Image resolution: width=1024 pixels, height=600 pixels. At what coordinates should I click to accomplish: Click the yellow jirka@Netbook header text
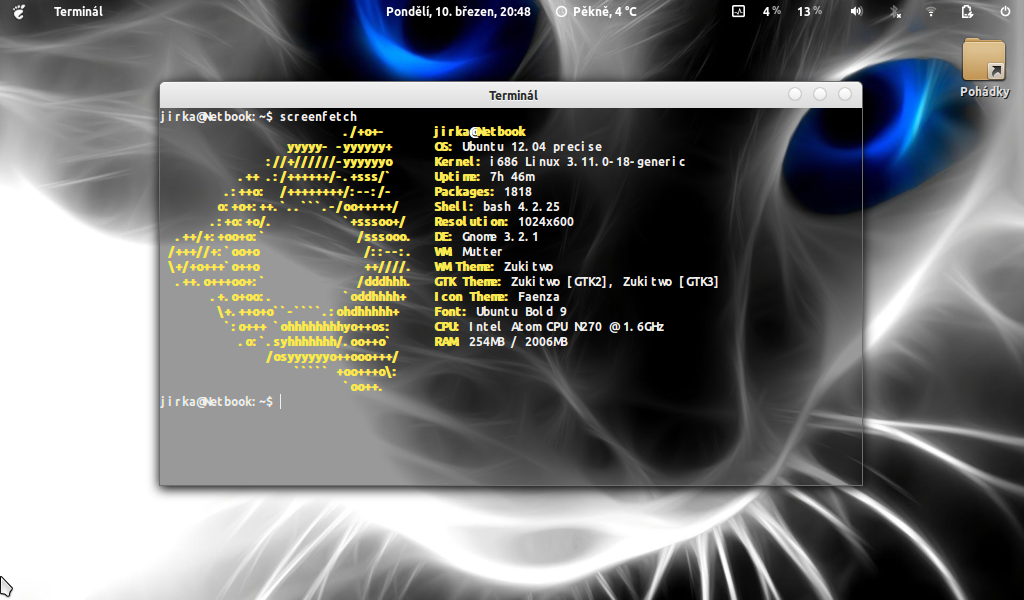point(479,132)
